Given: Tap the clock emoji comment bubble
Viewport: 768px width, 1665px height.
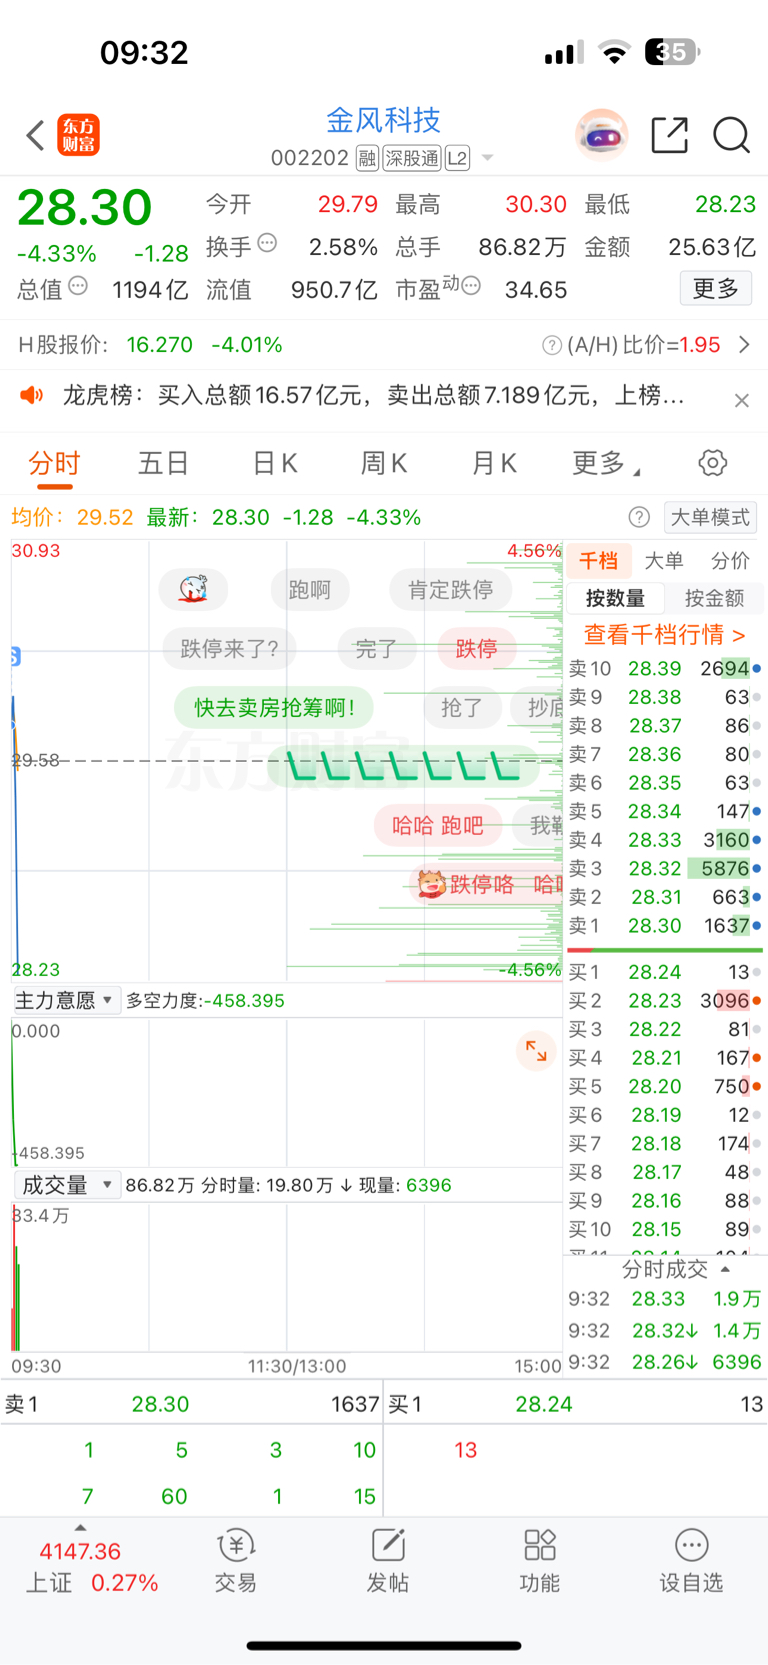Looking at the screenshot, I should [193, 589].
